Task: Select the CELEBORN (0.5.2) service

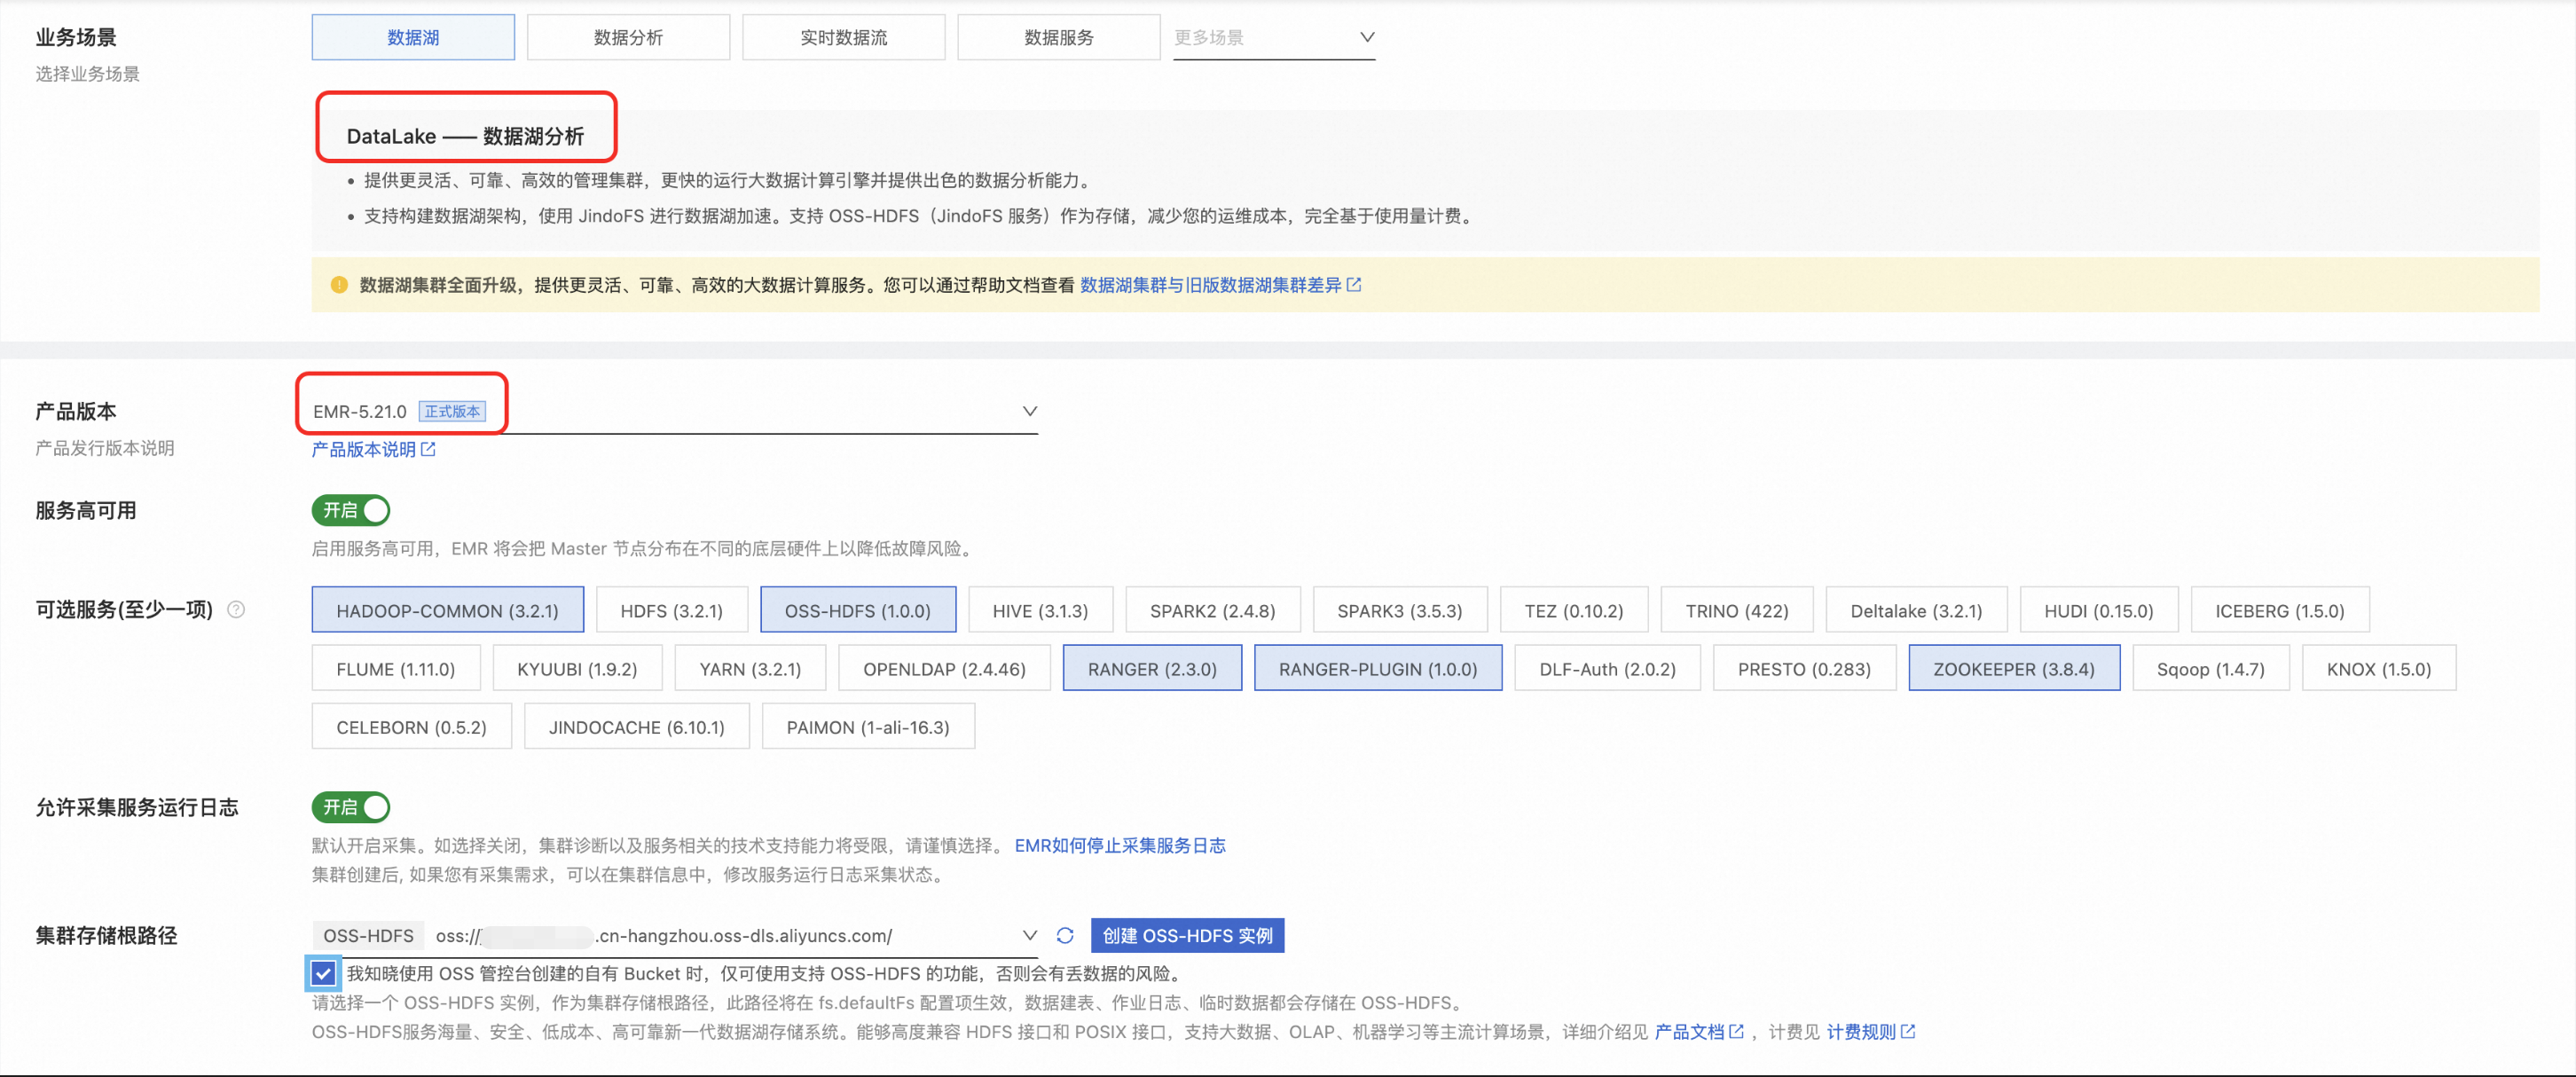Action: (411, 727)
